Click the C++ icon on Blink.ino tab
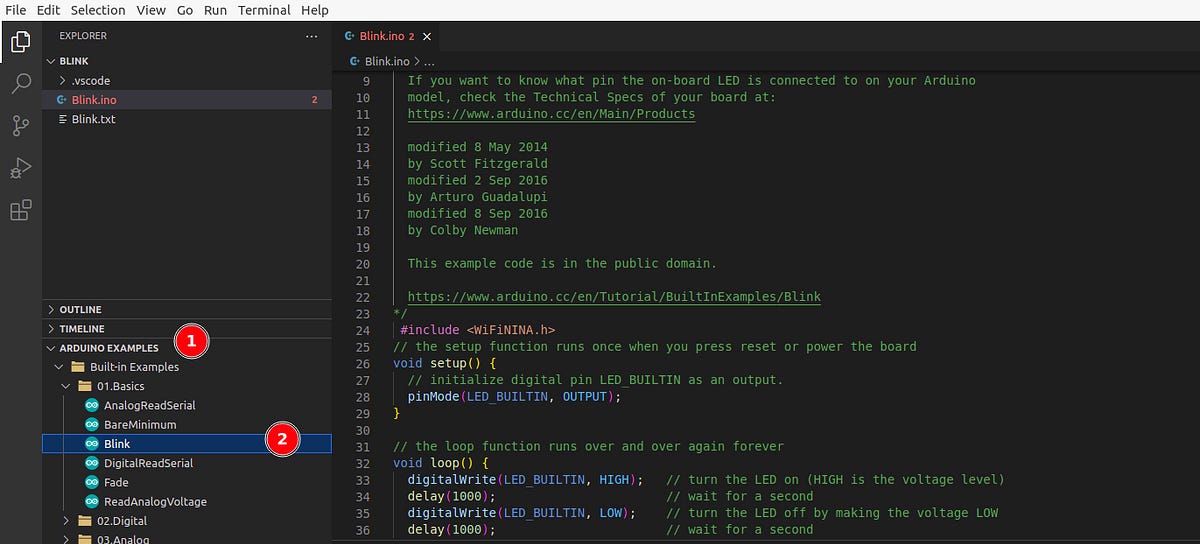The width and height of the screenshot is (1200, 544). point(349,36)
